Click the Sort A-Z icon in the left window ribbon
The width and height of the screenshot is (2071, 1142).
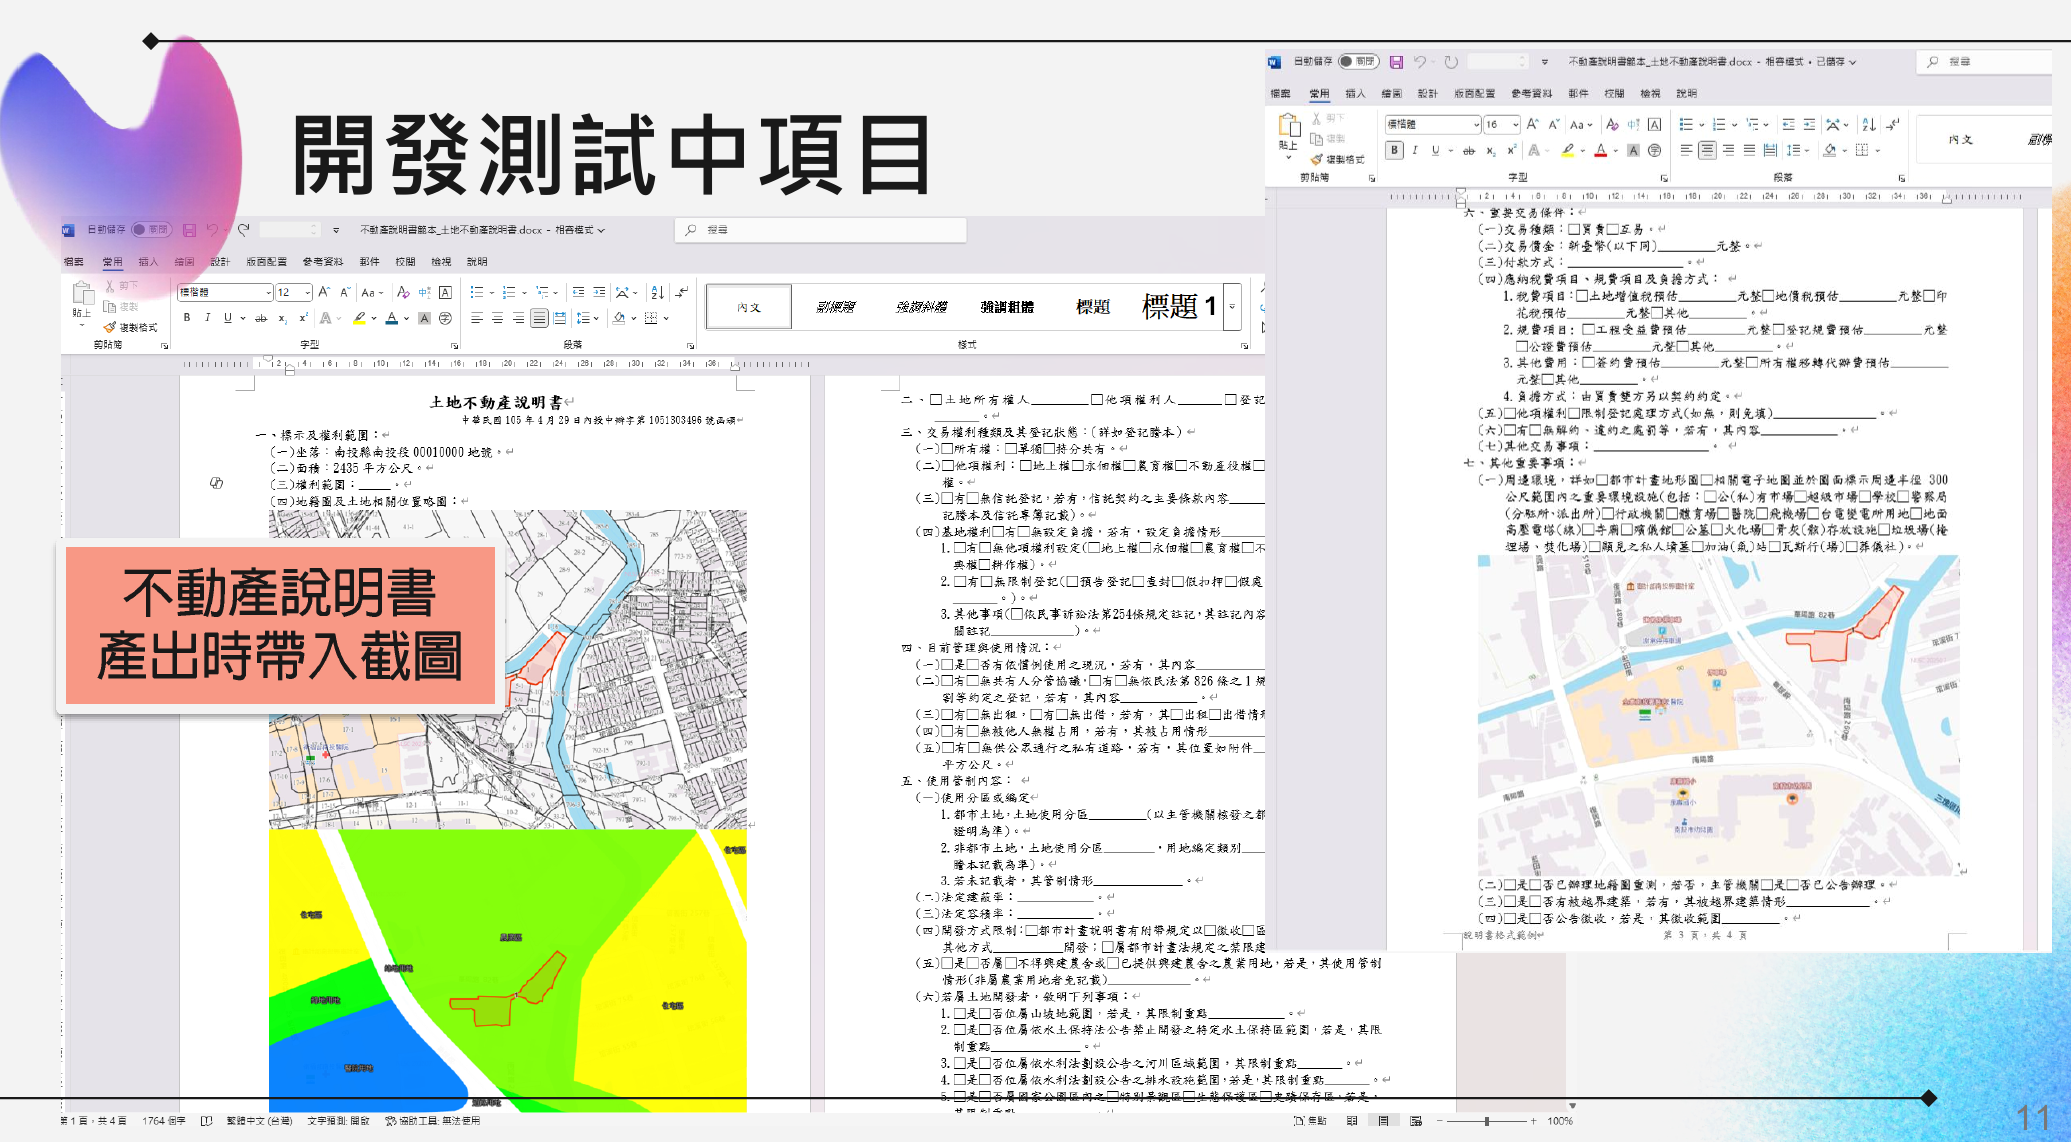(x=657, y=292)
